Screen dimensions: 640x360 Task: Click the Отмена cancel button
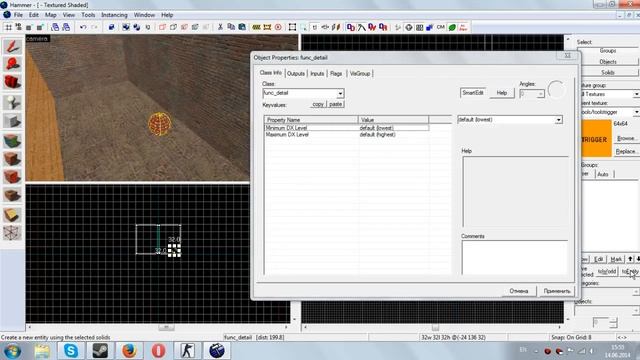pyautogui.click(x=519, y=291)
